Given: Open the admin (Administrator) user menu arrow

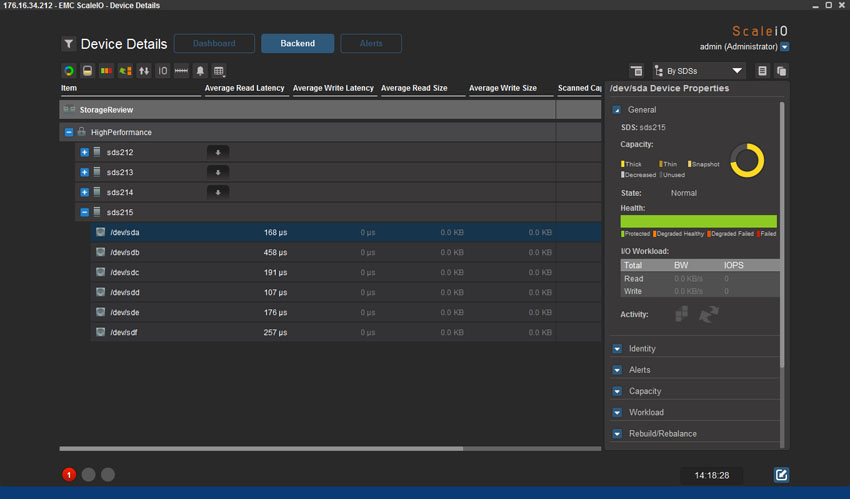Looking at the screenshot, I should [x=784, y=47].
